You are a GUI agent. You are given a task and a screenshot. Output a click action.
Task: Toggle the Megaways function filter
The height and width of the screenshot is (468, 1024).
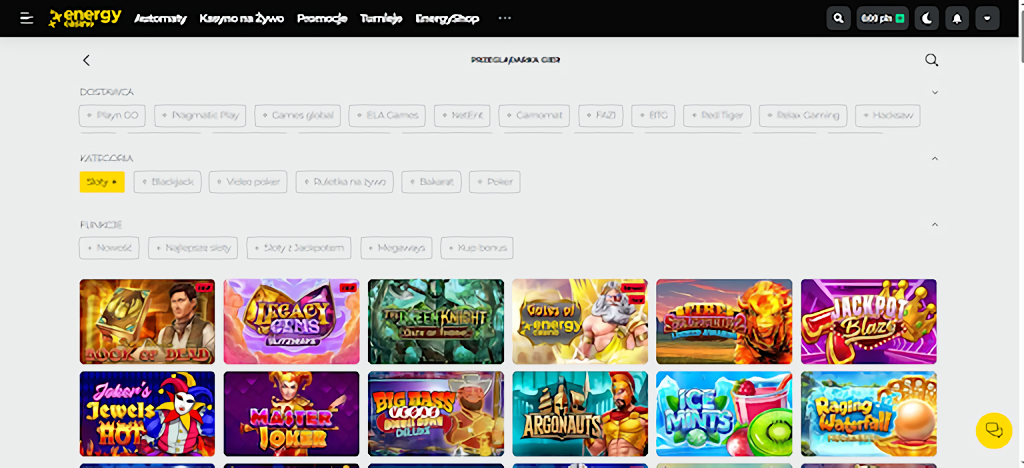coord(397,247)
